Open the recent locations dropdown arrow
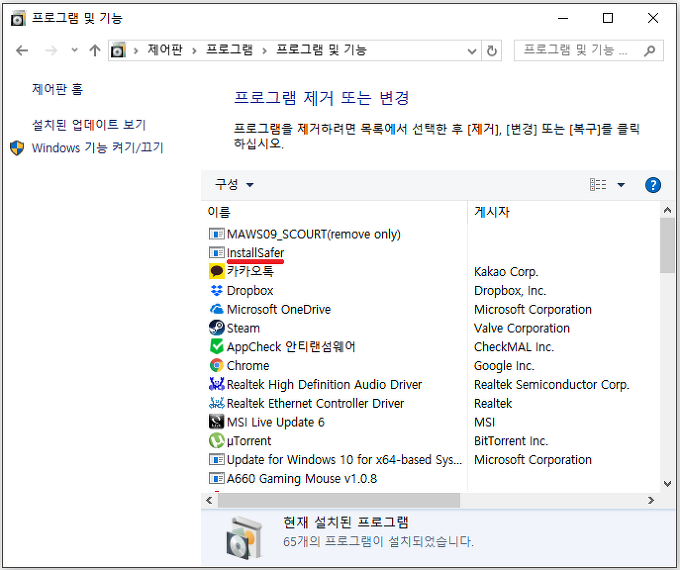 pos(75,50)
